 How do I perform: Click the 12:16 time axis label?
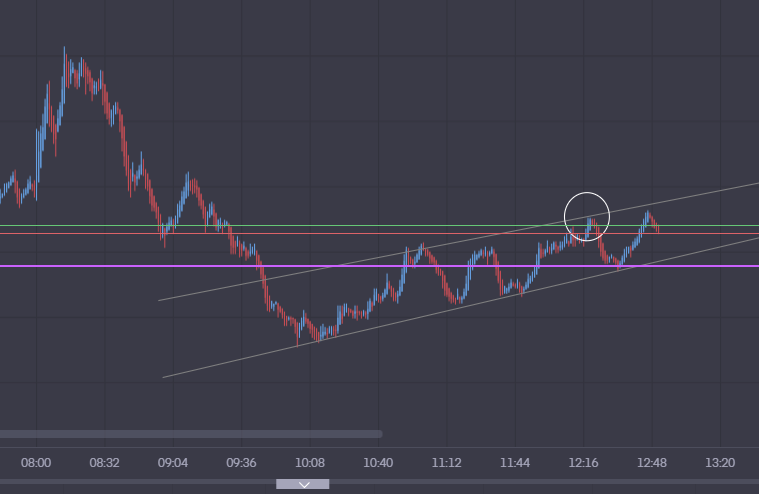click(x=583, y=463)
